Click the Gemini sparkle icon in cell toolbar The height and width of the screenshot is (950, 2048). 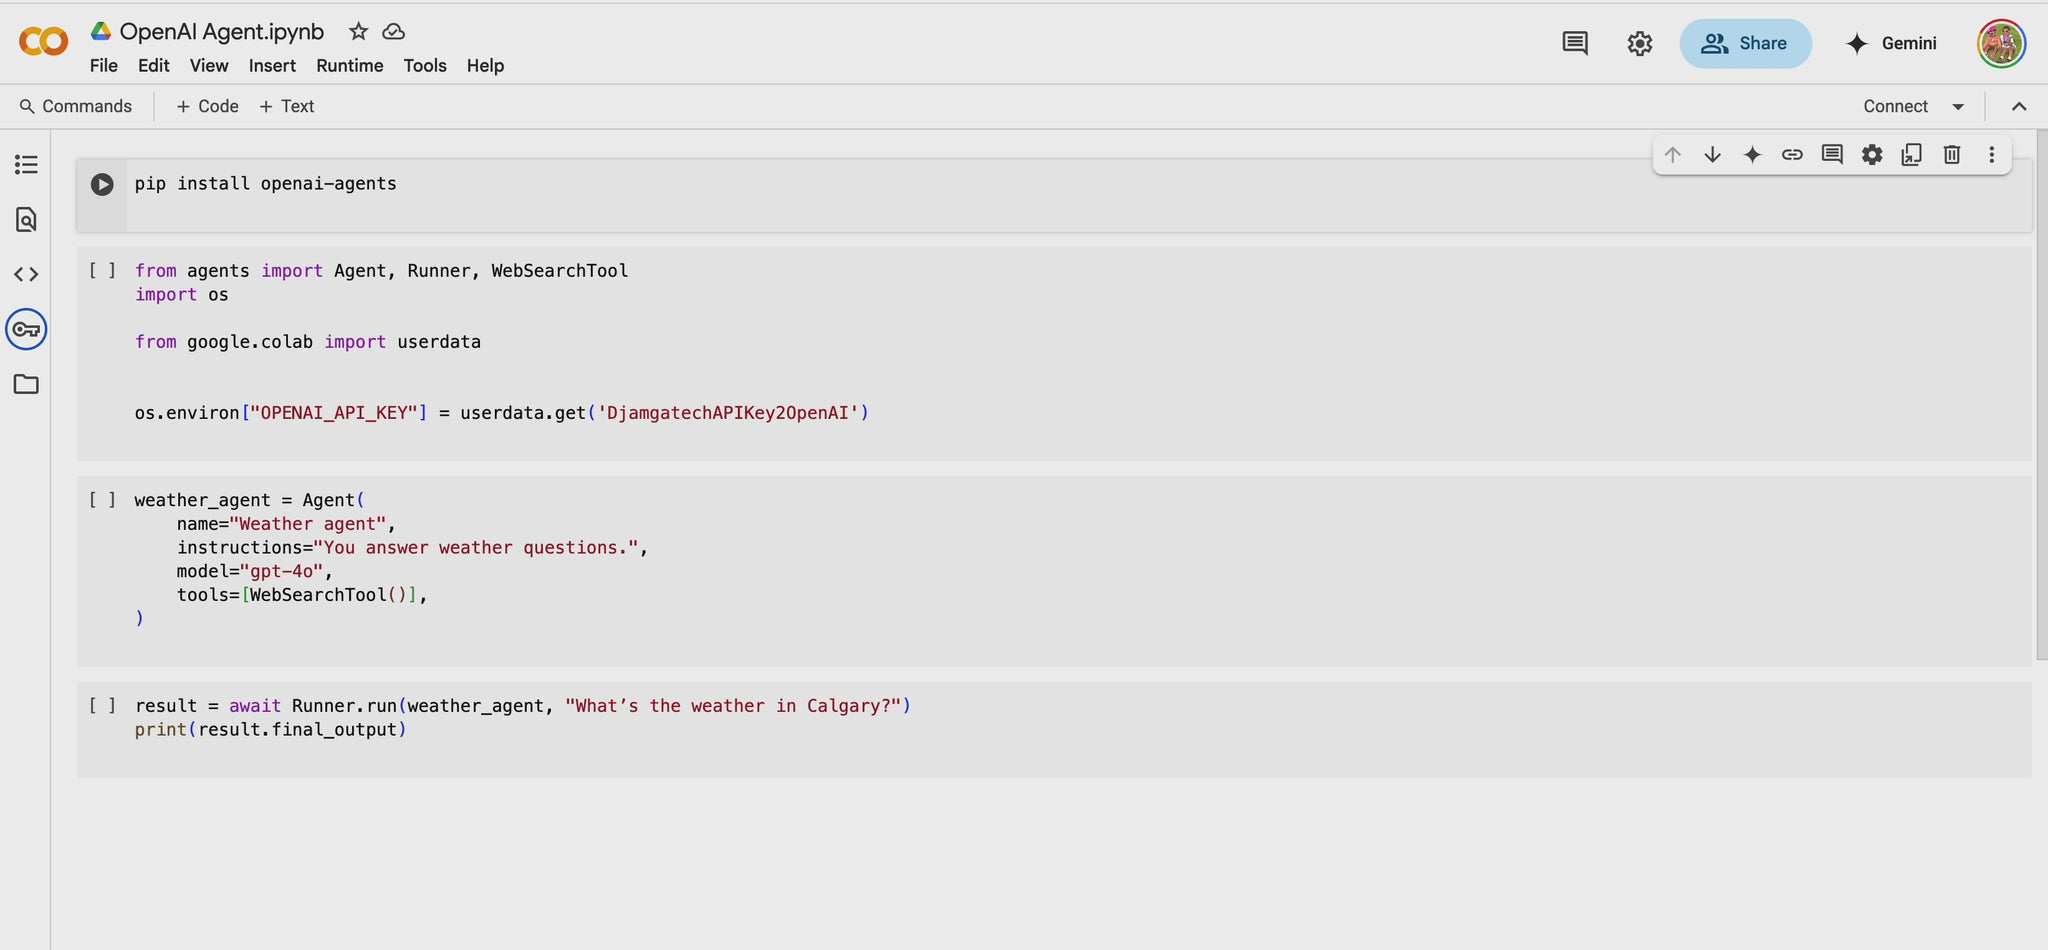point(1752,154)
